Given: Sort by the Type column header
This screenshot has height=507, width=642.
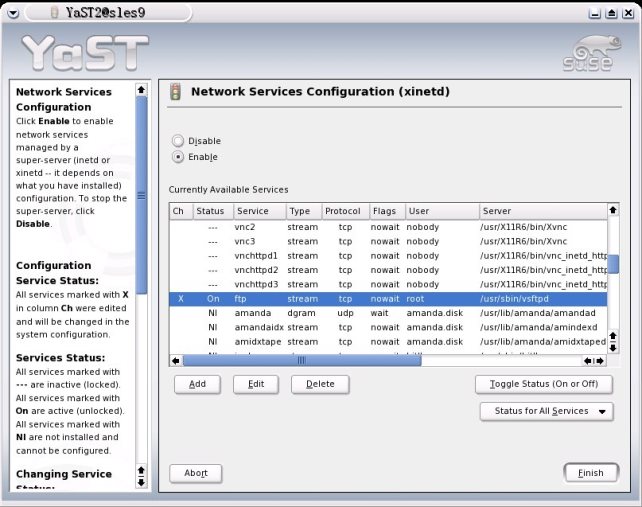Looking at the screenshot, I should [x=304, y=211].
